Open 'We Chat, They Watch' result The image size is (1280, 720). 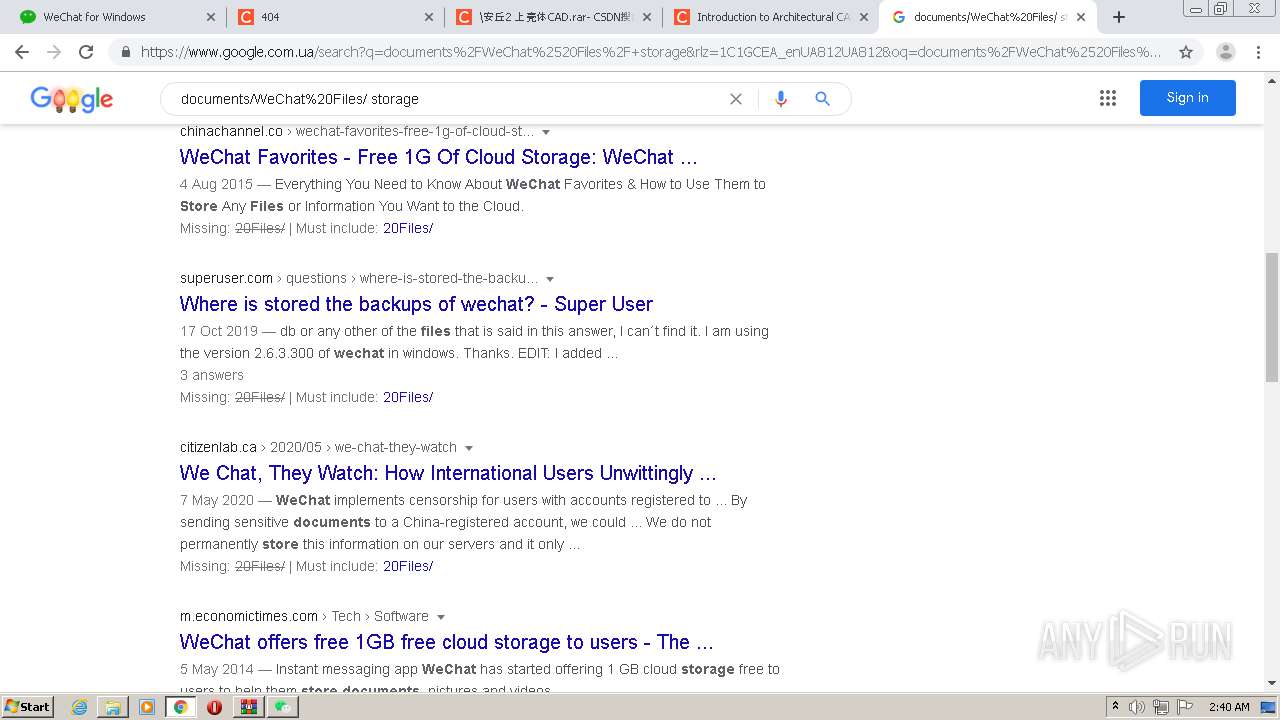pos(448,473)
